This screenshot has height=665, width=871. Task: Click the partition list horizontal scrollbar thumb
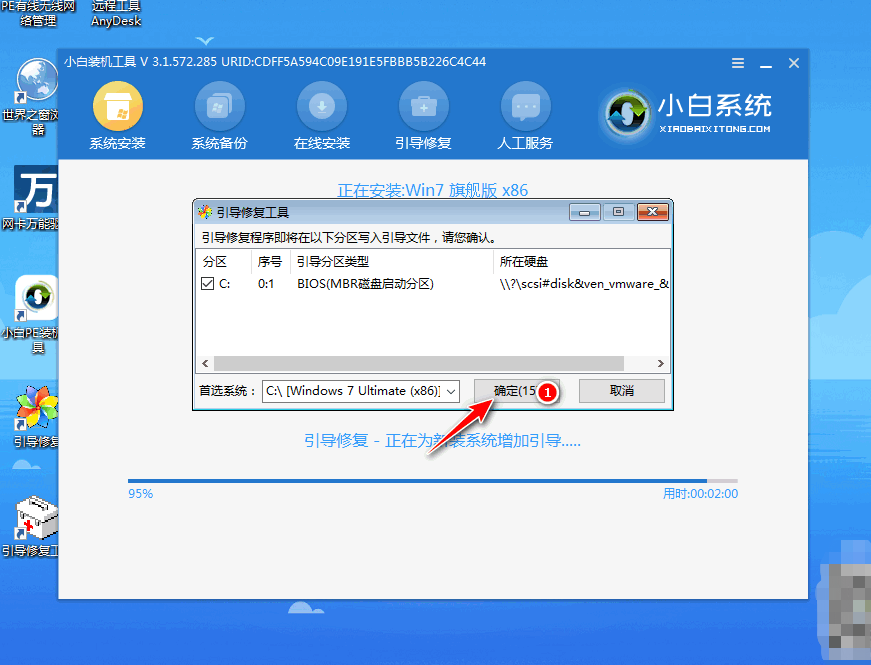click(419, 363)
